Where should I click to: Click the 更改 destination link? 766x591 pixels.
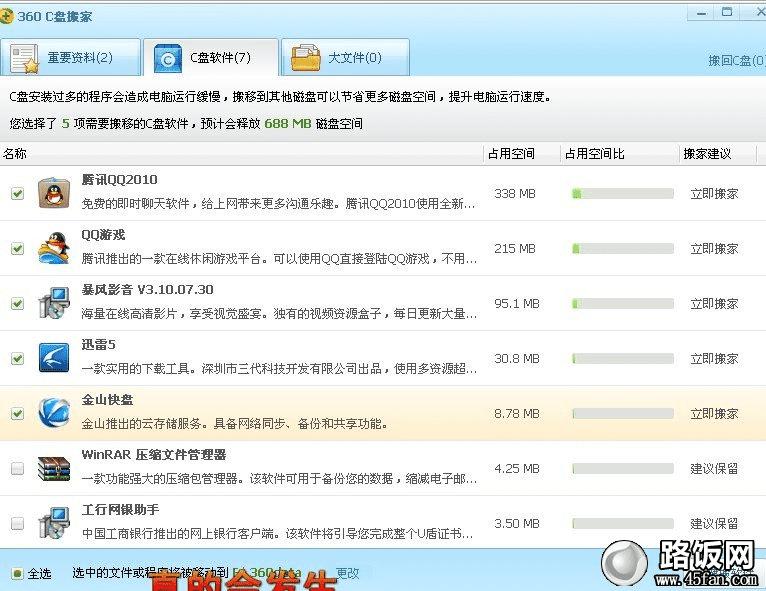pyautogui.click(x=347, y=573)
